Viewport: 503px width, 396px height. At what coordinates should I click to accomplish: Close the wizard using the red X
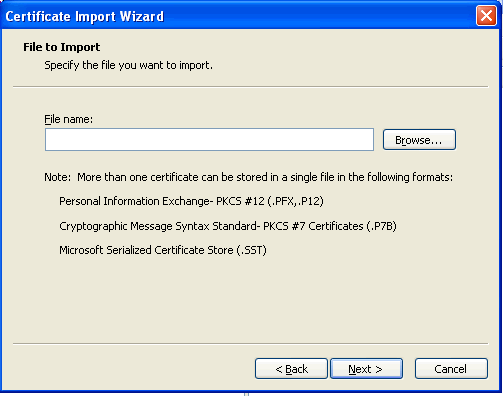486,15
